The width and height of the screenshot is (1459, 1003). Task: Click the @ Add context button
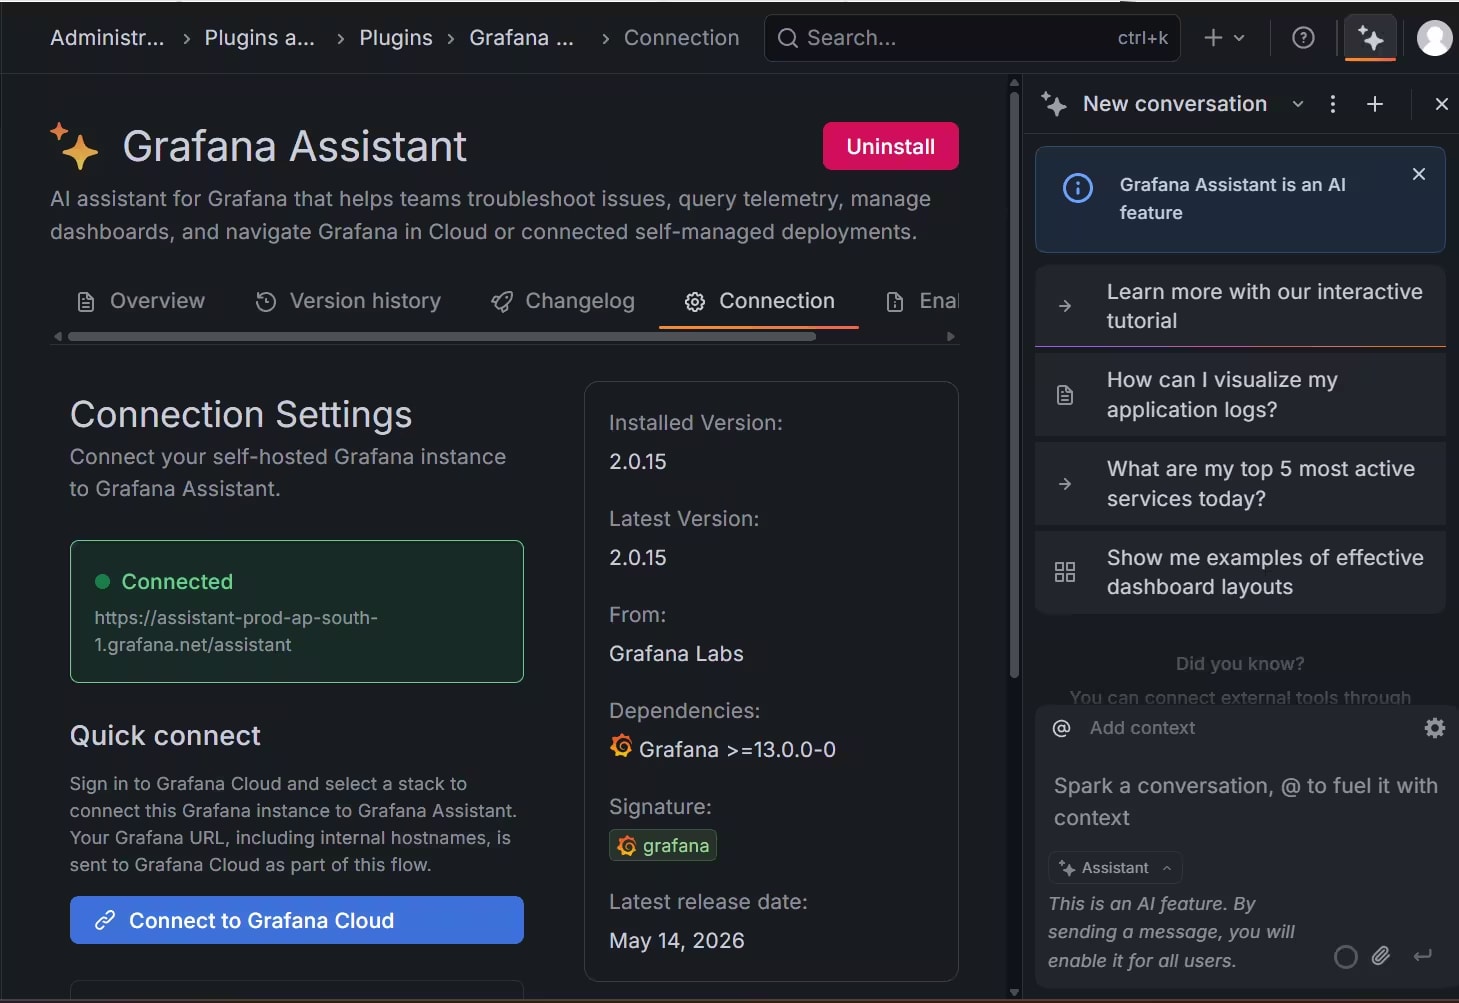click(x=1124, y=728)
